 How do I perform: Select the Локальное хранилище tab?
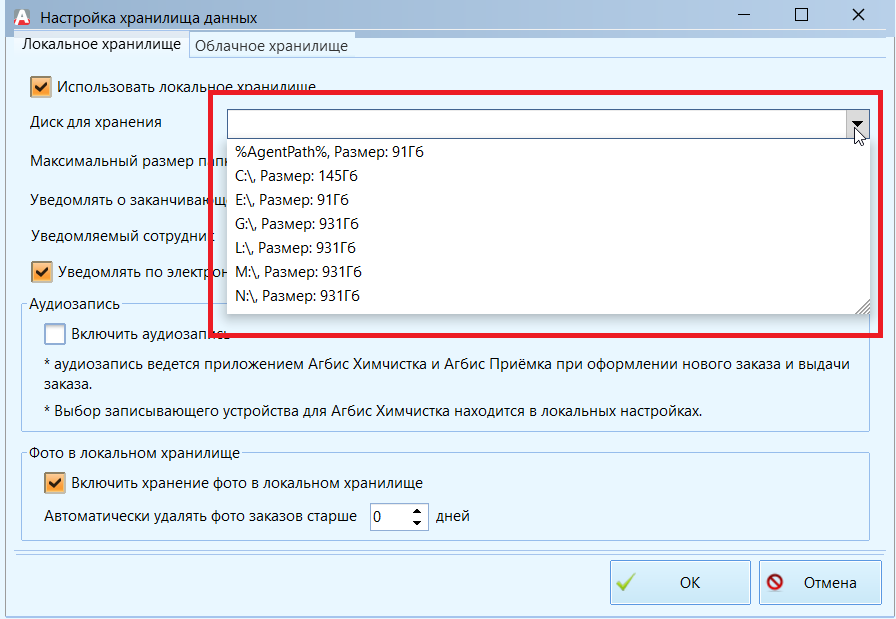(x=101, y=44)
